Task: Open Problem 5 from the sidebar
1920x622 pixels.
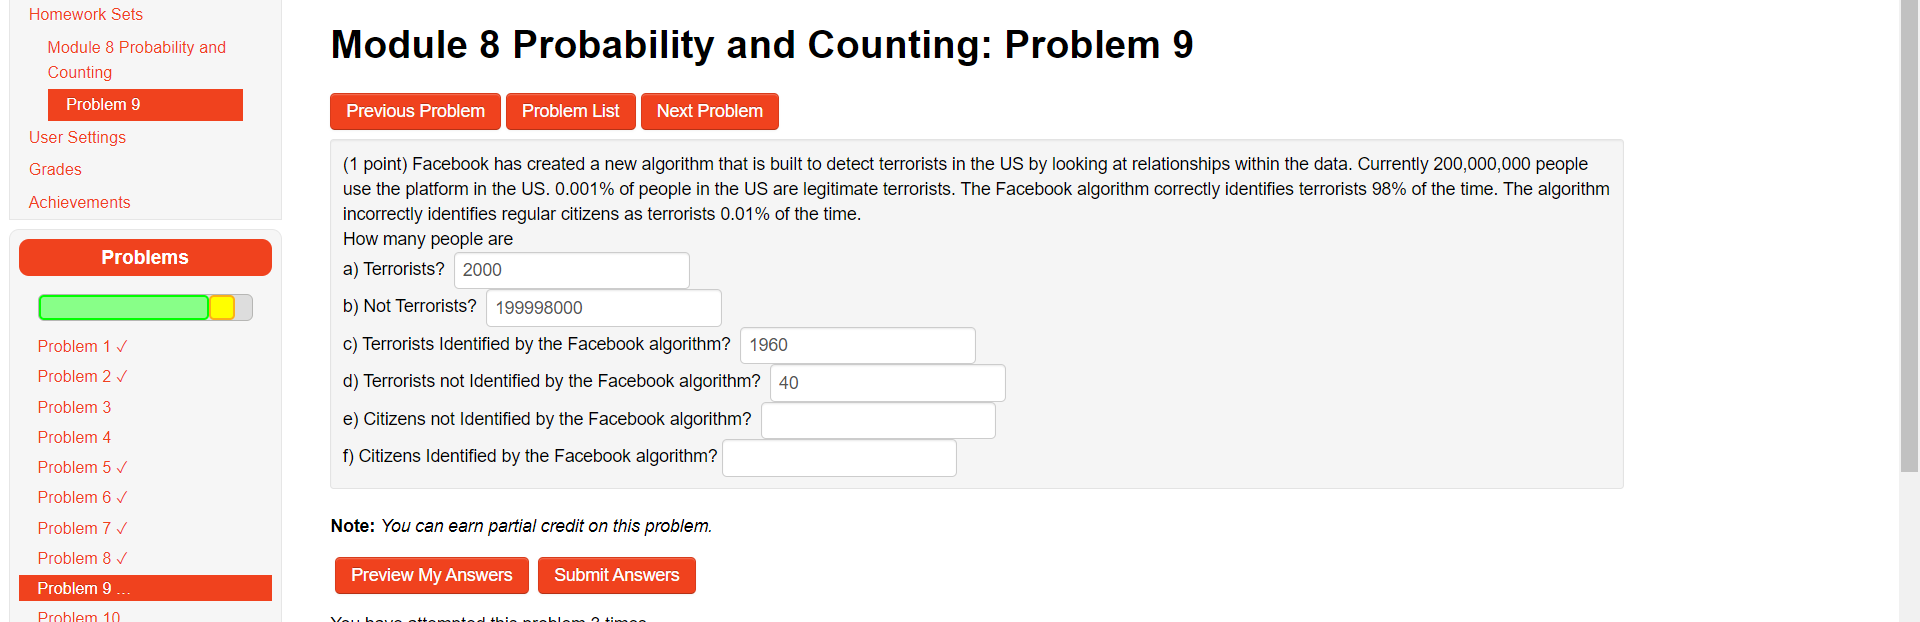Action: click(74, 467)
